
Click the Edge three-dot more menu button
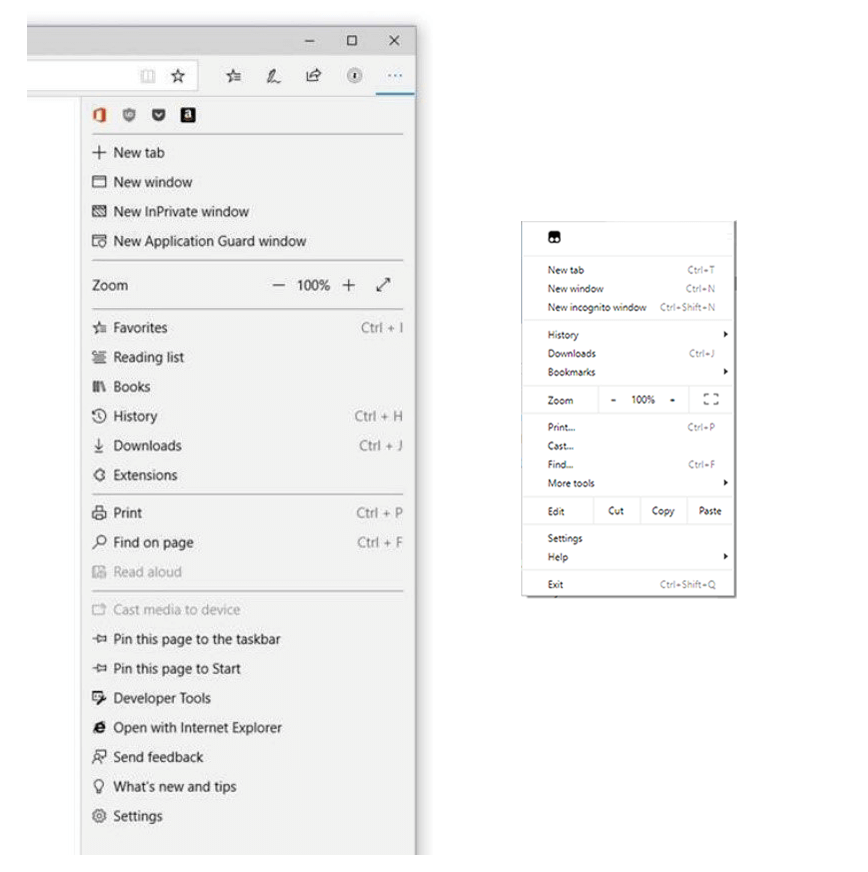(x=395, y=75)
